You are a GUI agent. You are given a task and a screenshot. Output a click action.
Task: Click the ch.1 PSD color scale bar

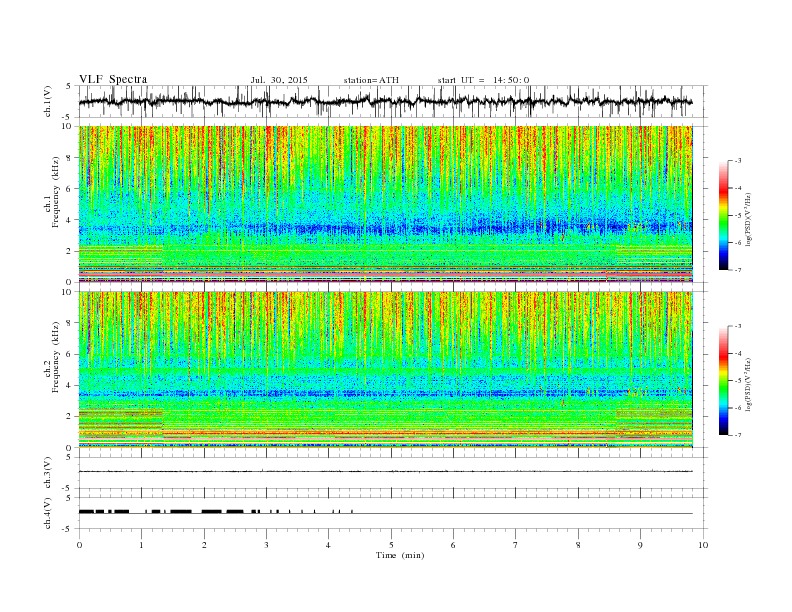723,215
